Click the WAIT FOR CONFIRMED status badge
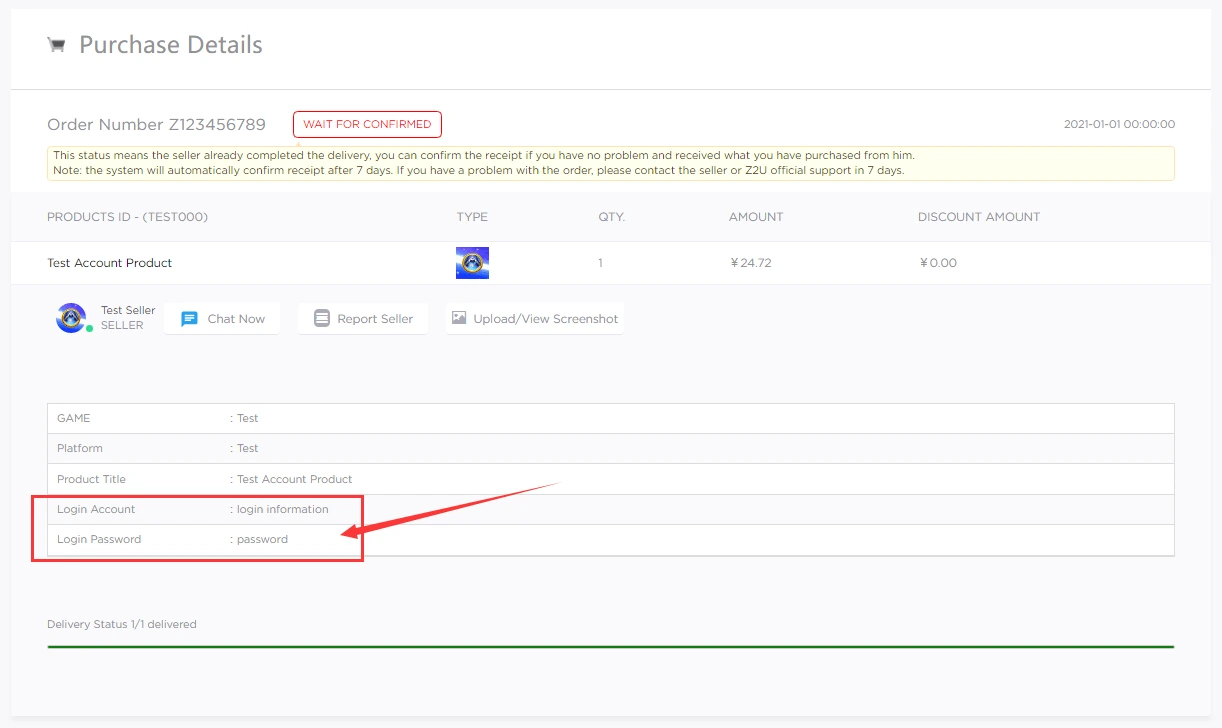The height and width of the screenshot is (728, 1222). (x=367, y=124)
